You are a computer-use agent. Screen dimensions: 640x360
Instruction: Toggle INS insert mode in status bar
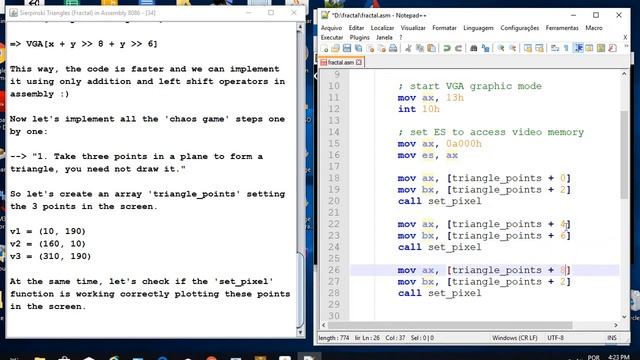click(611, 338)
